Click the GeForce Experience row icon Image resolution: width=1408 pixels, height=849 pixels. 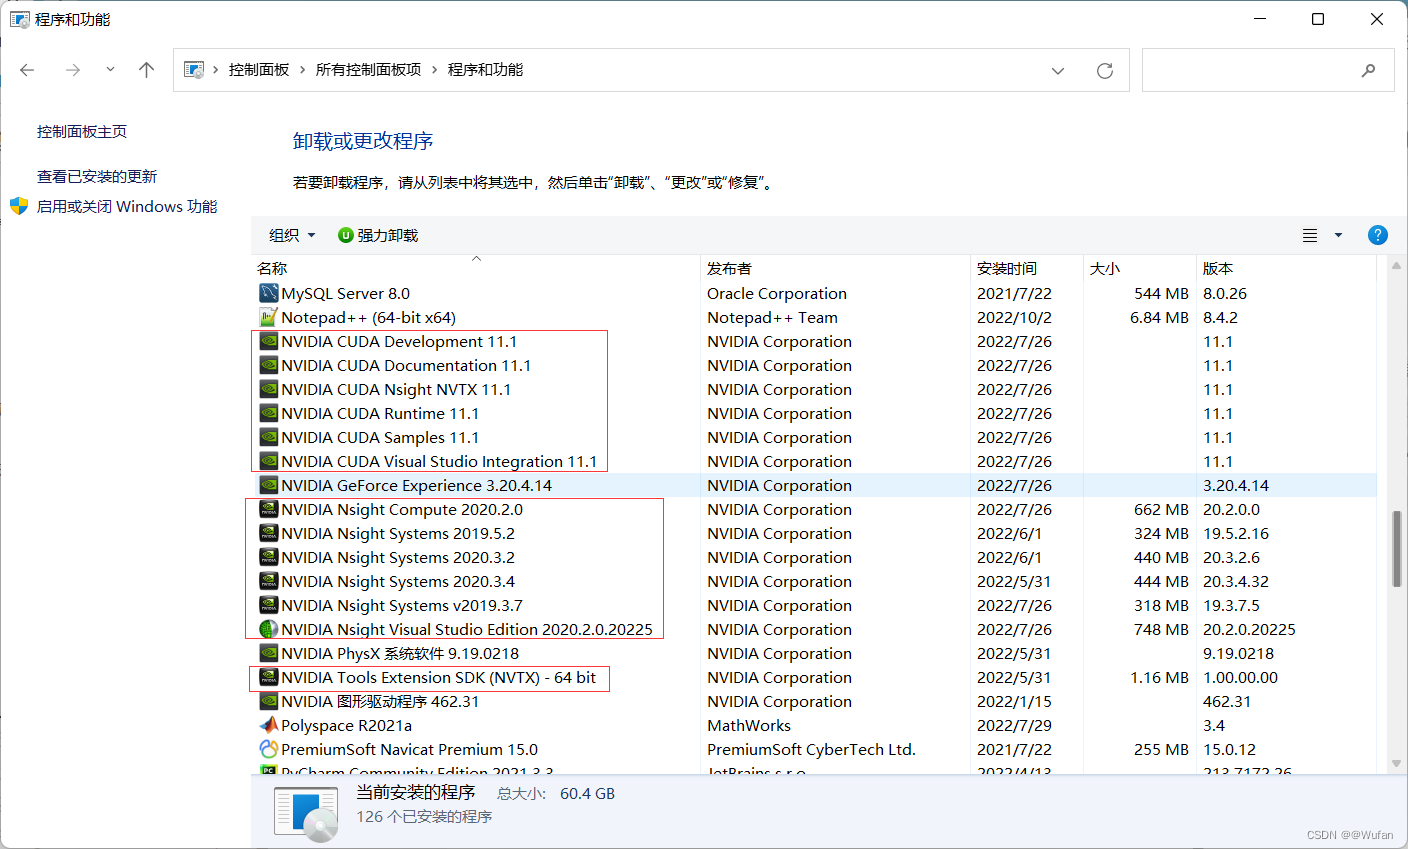[x=268, y=485]
